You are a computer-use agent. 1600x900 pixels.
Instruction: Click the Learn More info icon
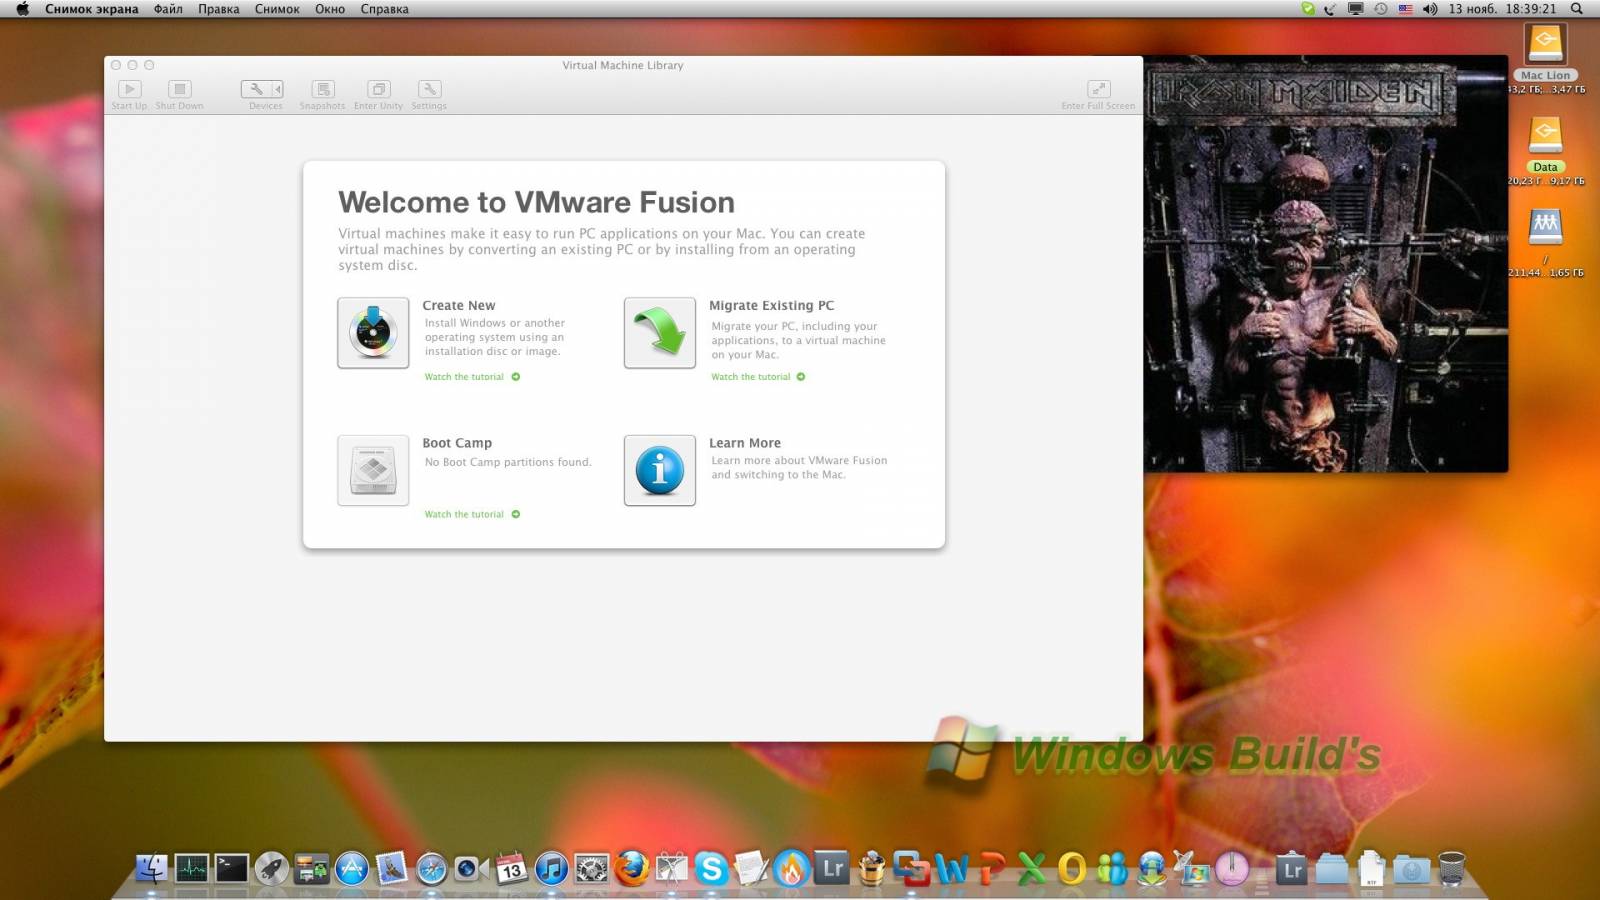(x=660, y=470)
